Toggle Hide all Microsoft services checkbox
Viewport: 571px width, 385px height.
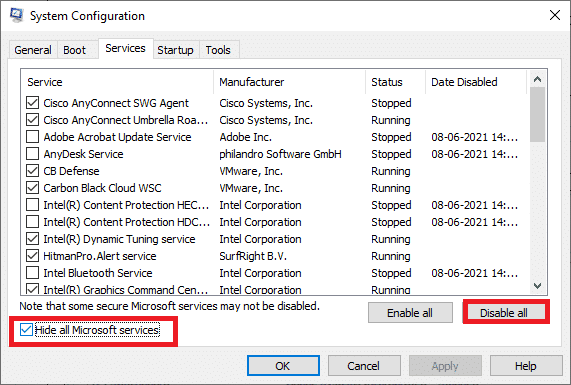(x=26, y=330)
